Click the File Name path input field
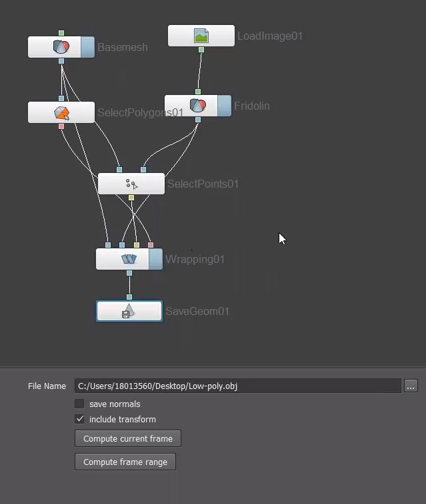 (x=238, y=386)
